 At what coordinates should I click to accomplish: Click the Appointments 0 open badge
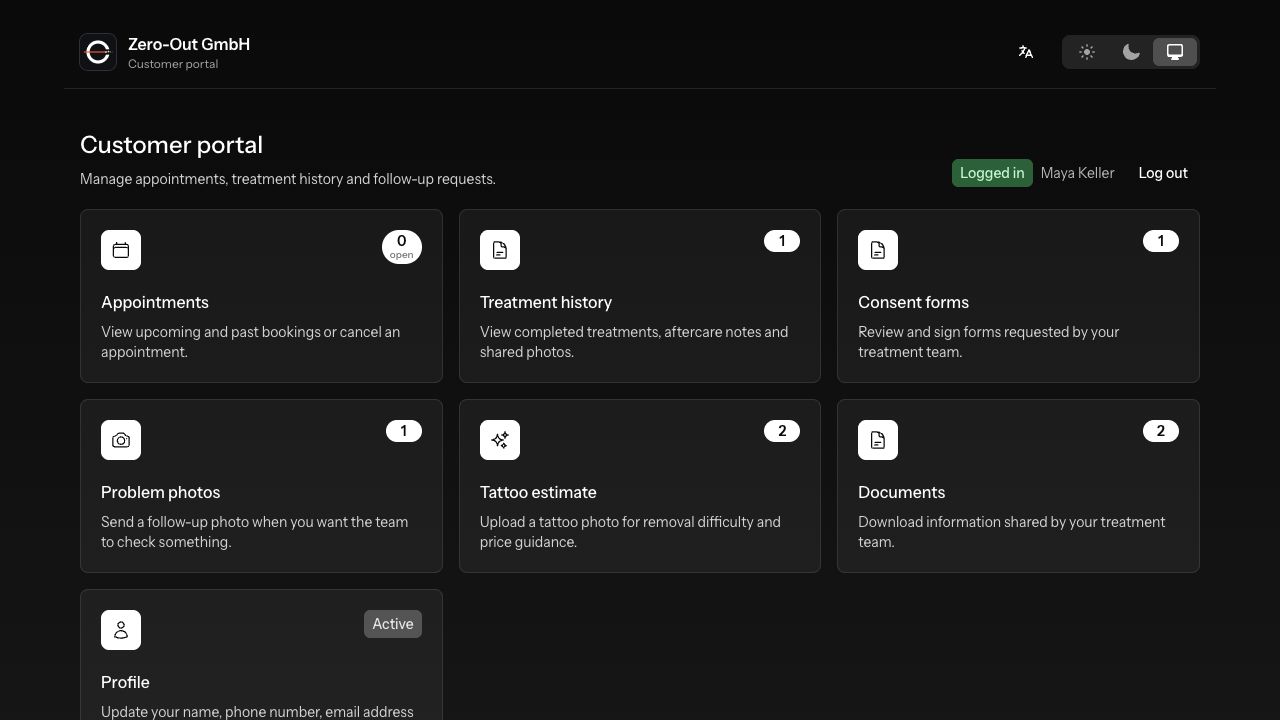click(402, 247)
